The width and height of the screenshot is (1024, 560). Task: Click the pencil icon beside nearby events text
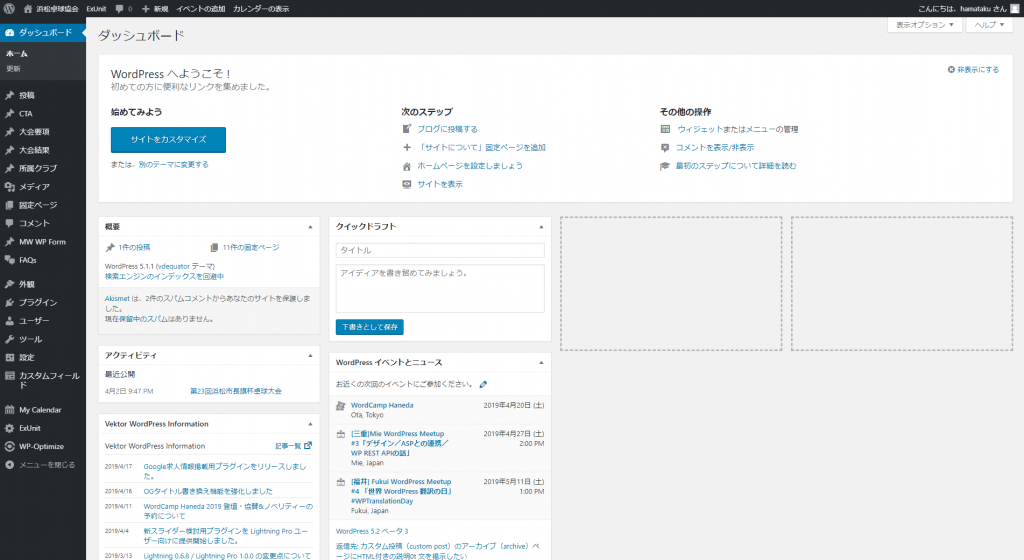[484, 384]
